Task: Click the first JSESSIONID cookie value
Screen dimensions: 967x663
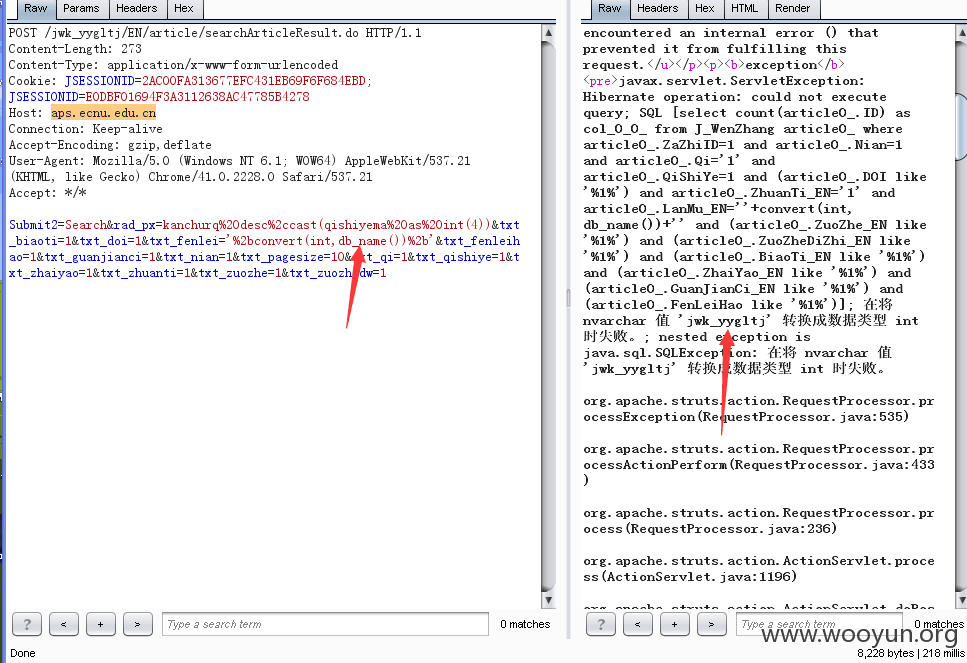Action: (x=253, y=81)
